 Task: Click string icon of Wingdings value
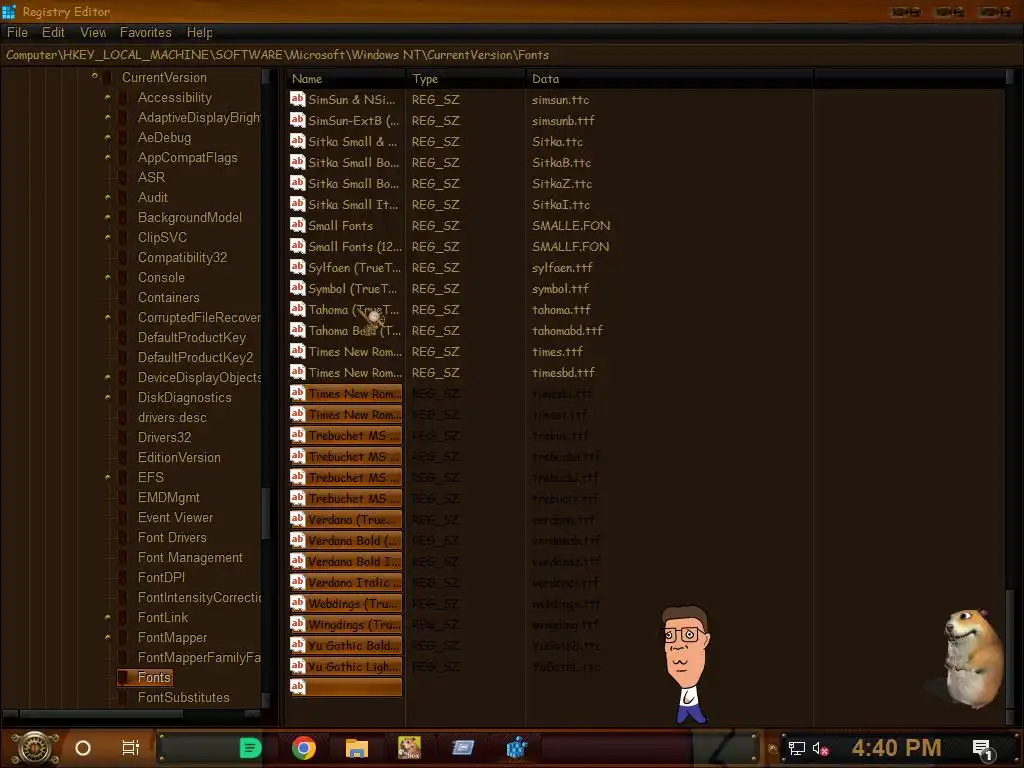(298, 624)
